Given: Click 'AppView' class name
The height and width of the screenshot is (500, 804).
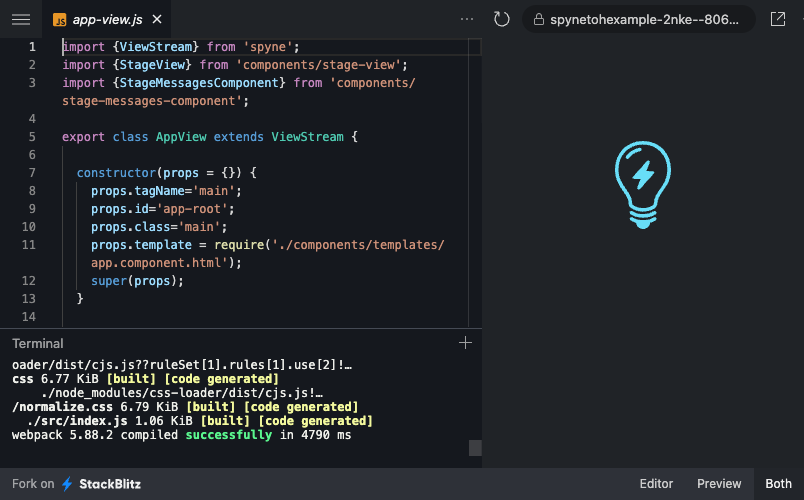Looking at the screenshot, I should (181, 137).
